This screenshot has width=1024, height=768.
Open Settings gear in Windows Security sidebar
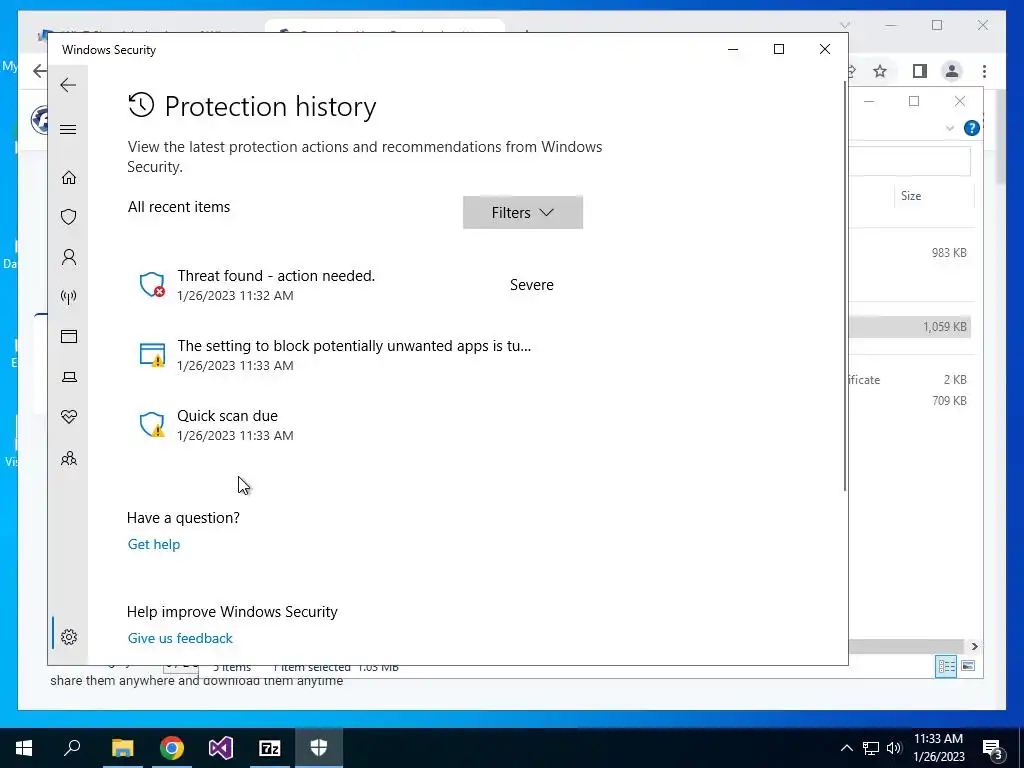pyautogui.click(x=69, y=637)
